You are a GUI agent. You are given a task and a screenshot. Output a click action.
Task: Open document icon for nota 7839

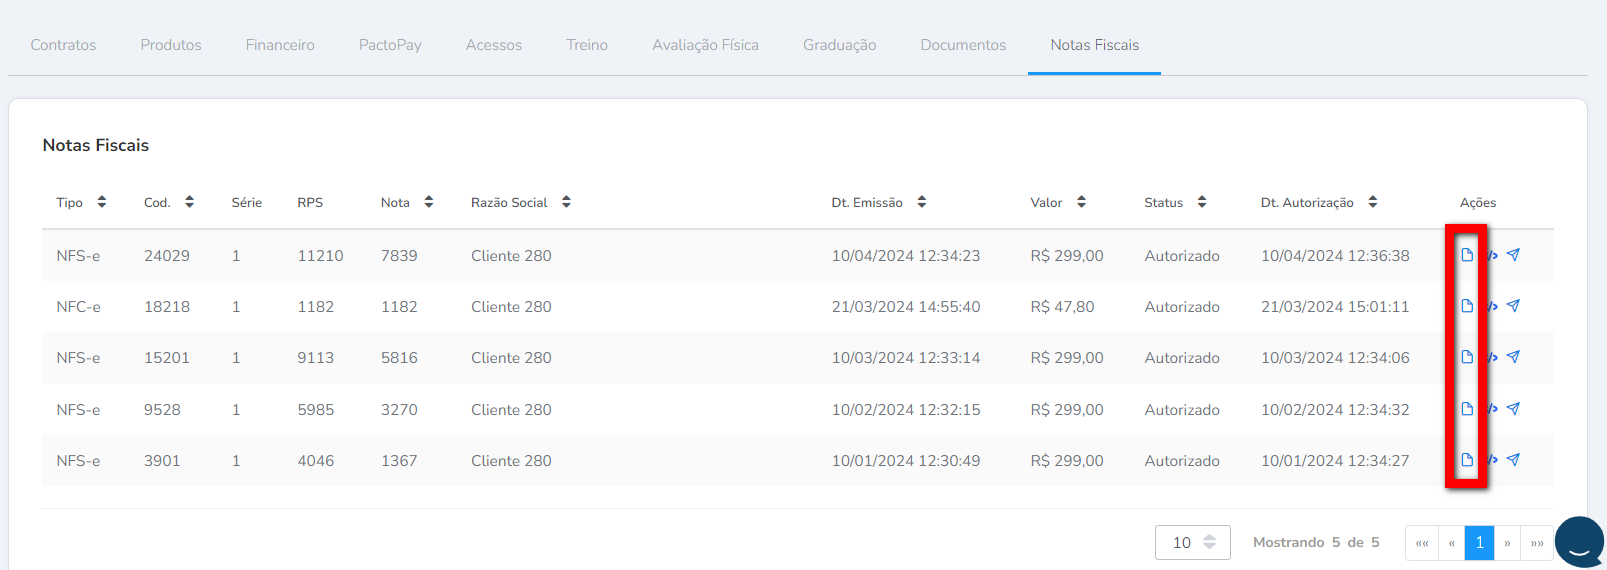1466,255
